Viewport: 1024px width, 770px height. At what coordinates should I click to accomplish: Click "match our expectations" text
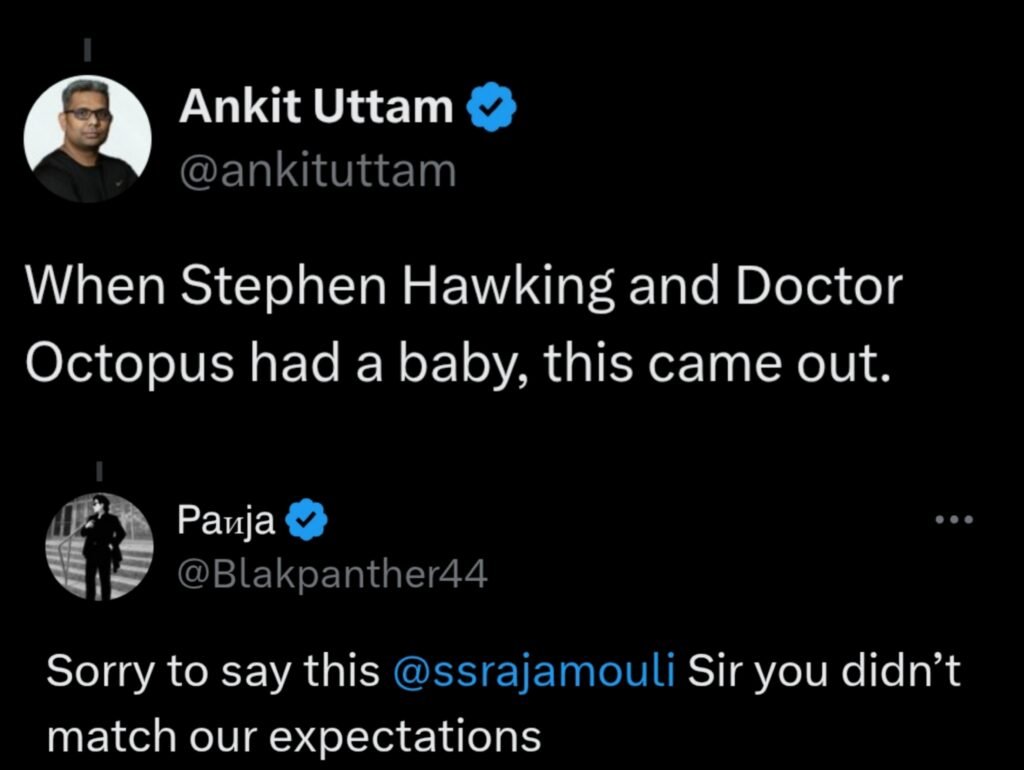[x=294, y=736]
